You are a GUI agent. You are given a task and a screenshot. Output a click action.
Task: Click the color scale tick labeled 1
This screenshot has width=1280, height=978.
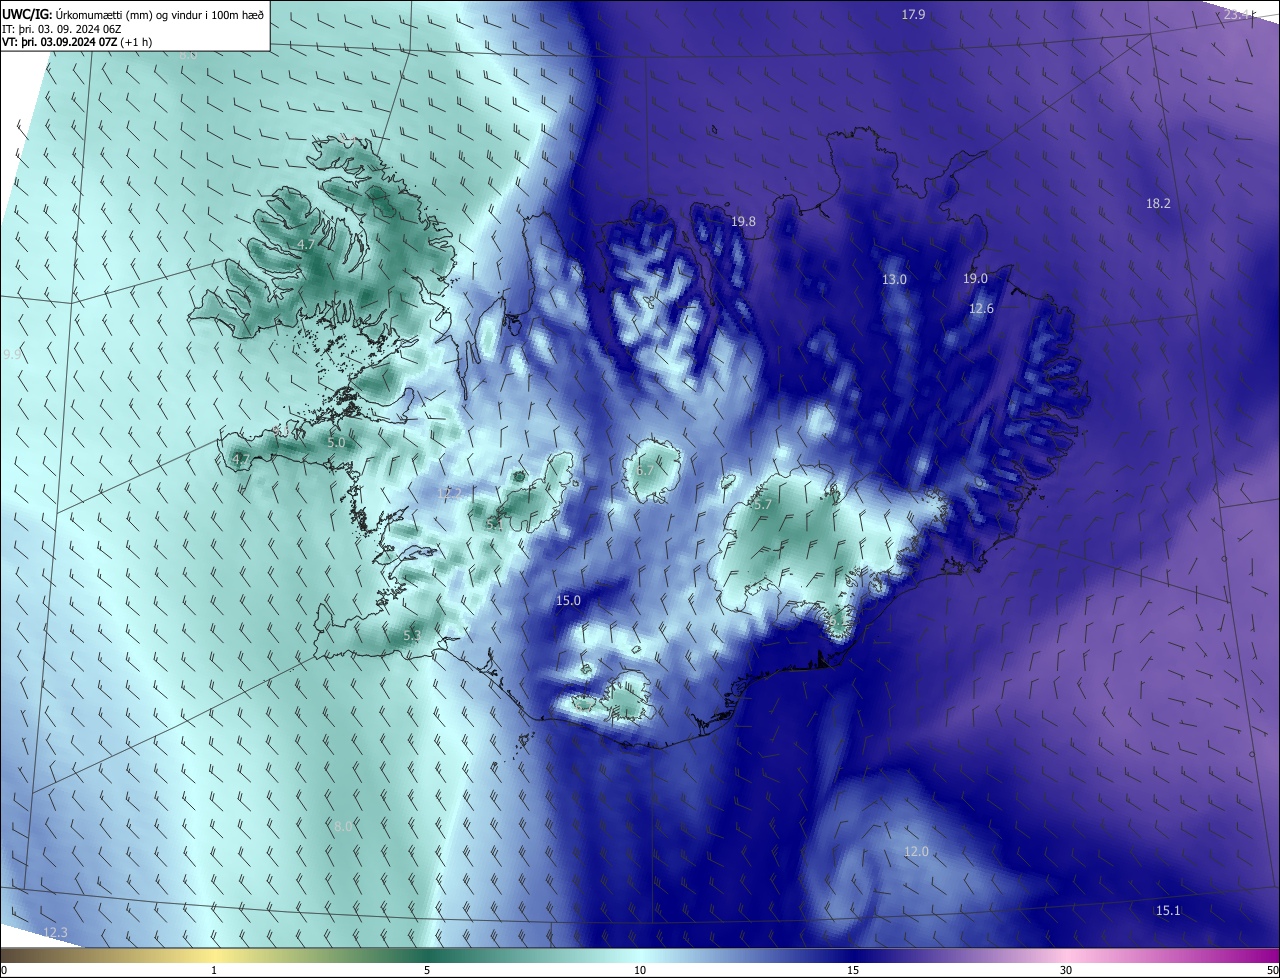[x=214, y=970]
